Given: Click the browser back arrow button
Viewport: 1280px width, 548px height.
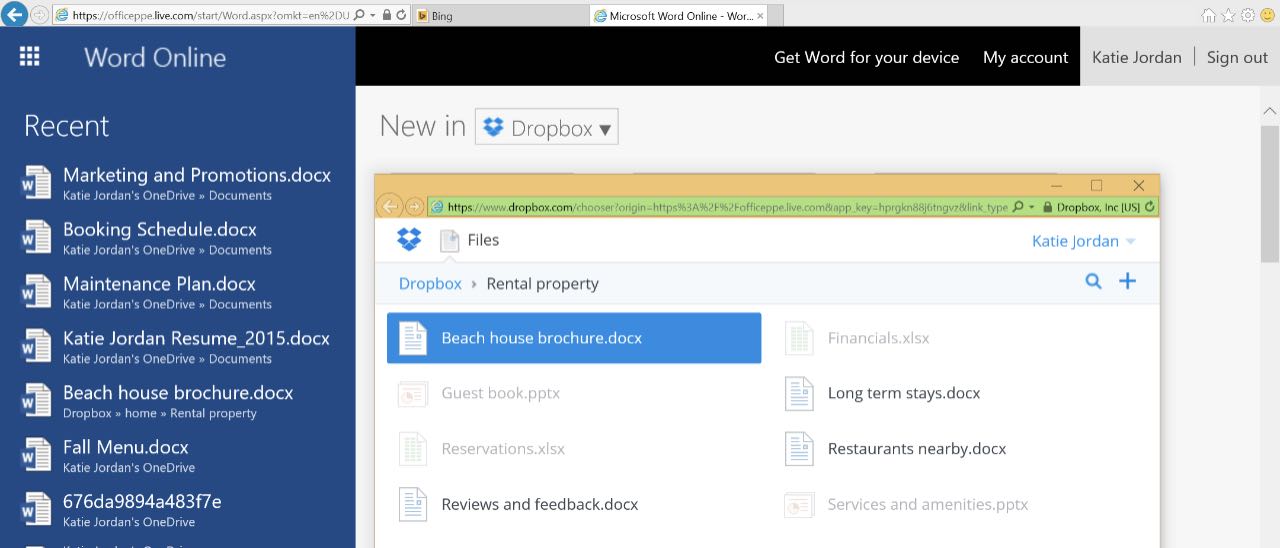Looking at the screenshot, I should pos(15,15).
